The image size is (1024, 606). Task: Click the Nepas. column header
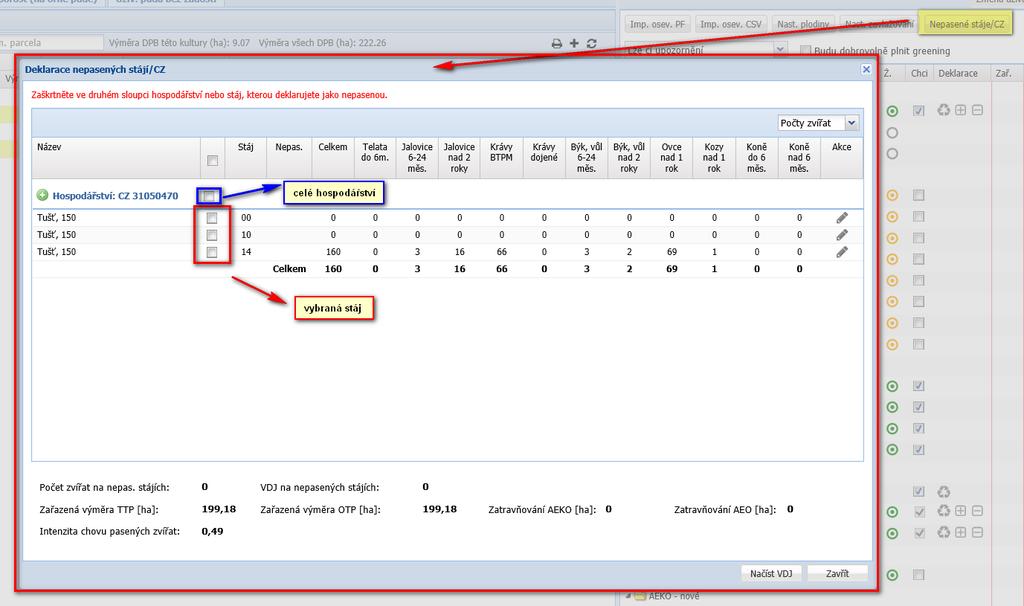click(x=289, y=157)
